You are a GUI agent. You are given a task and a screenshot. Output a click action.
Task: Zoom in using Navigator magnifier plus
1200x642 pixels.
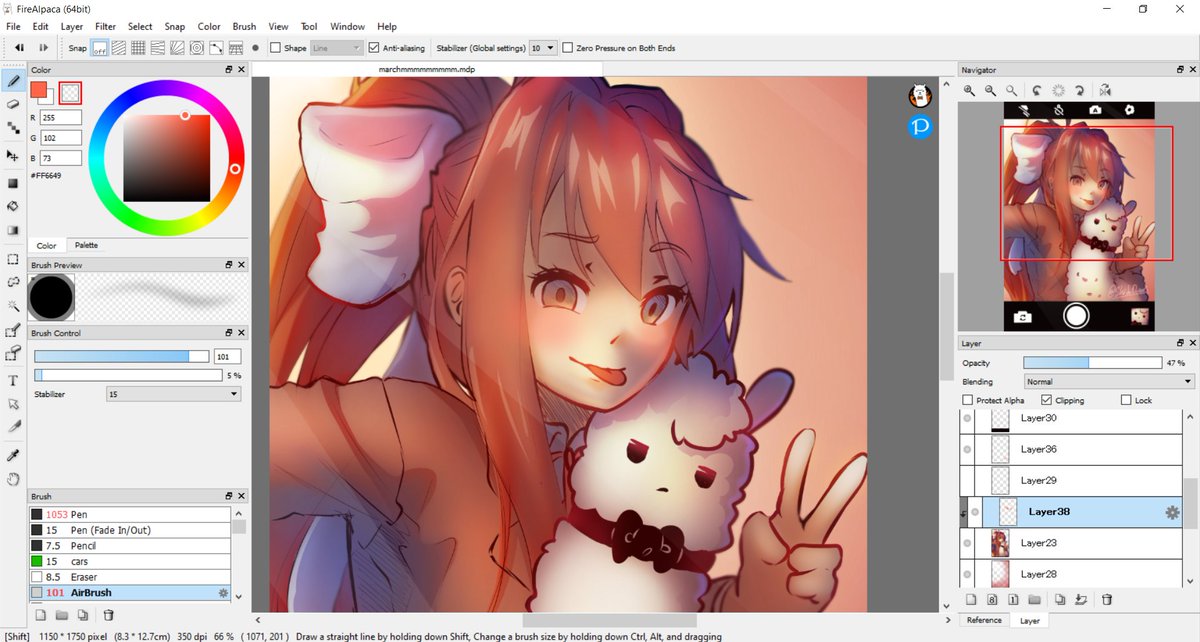click(x=969, y=90)
